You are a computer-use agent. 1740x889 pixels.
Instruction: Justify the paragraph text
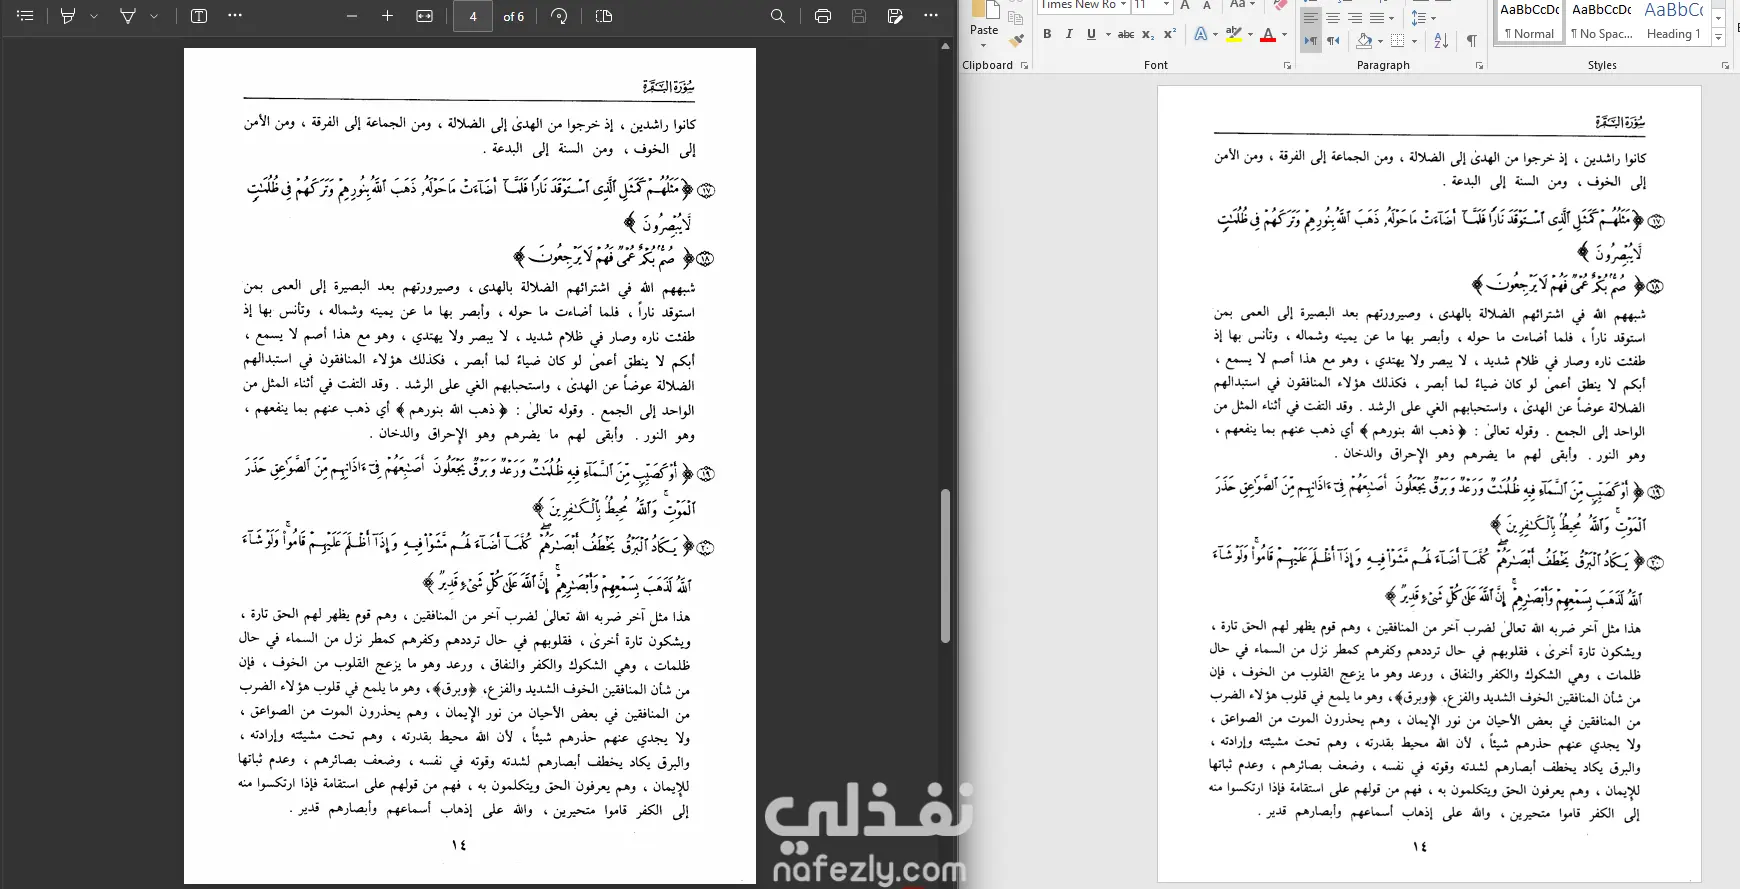(x=1377, y=18)
